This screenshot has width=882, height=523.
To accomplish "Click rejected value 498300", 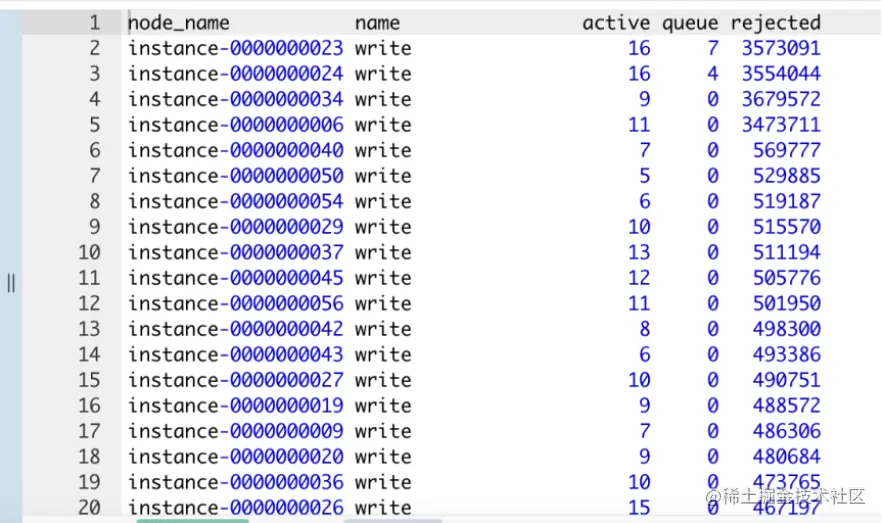I will pos(786,329).
